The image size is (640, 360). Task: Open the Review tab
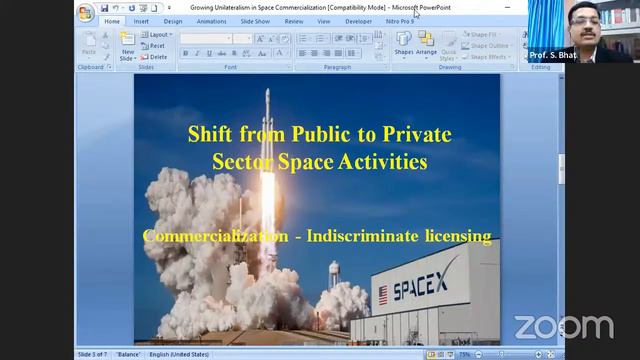(x=294, y=21)
